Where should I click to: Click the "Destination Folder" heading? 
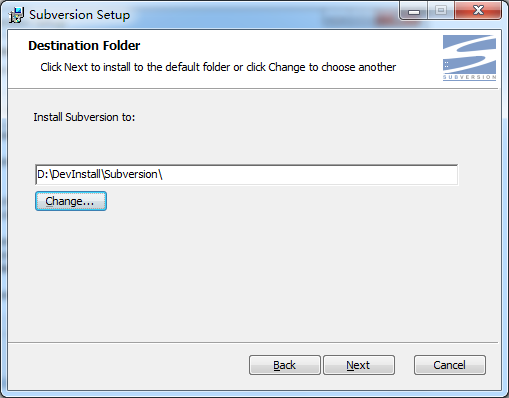(x=84, y=46)
